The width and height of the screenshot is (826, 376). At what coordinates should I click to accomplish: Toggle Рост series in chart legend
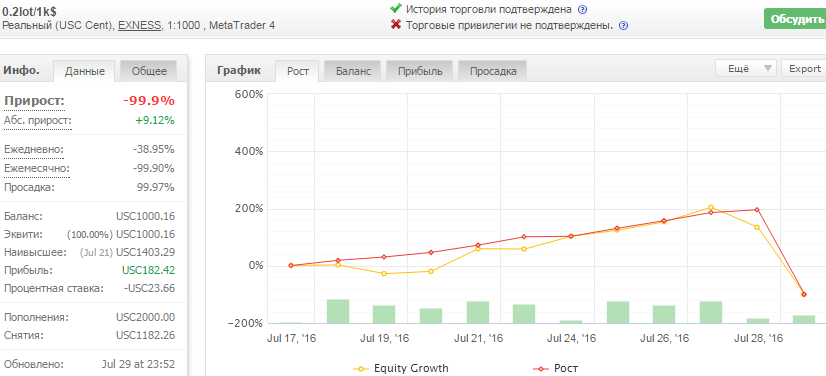pyautogui.click(x=556, y=369)
